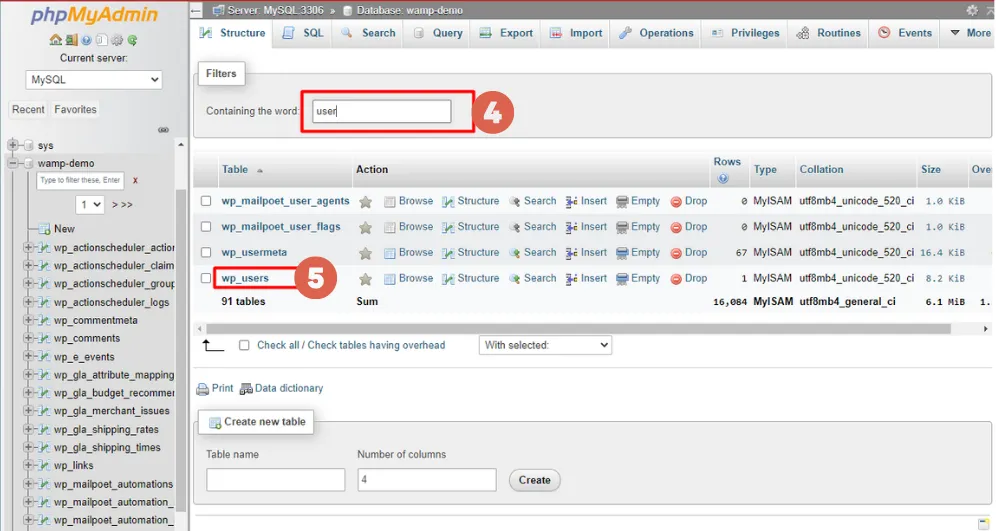Open the Export tab
Viewport: 996px width, 531px height.
coord(506,33)
